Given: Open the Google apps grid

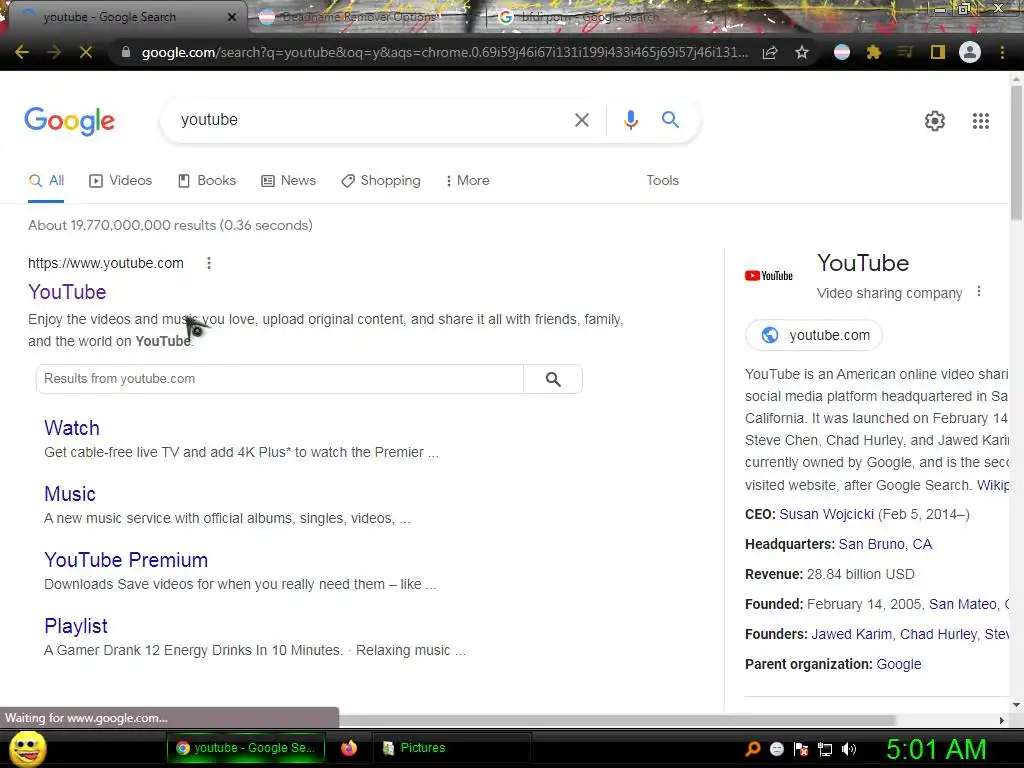Looking at the screenshot, I should [981, 121].
